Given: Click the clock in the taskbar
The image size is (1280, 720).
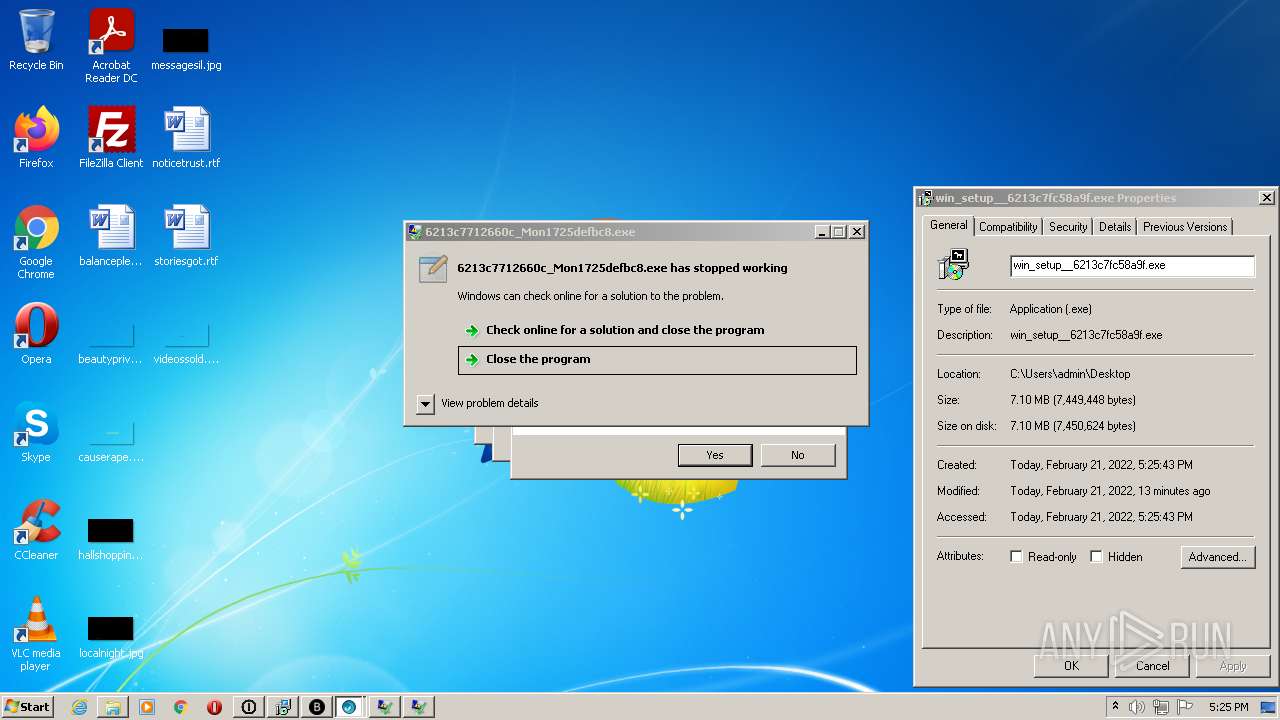Looking at the screenshot, I should (1228, 707).
